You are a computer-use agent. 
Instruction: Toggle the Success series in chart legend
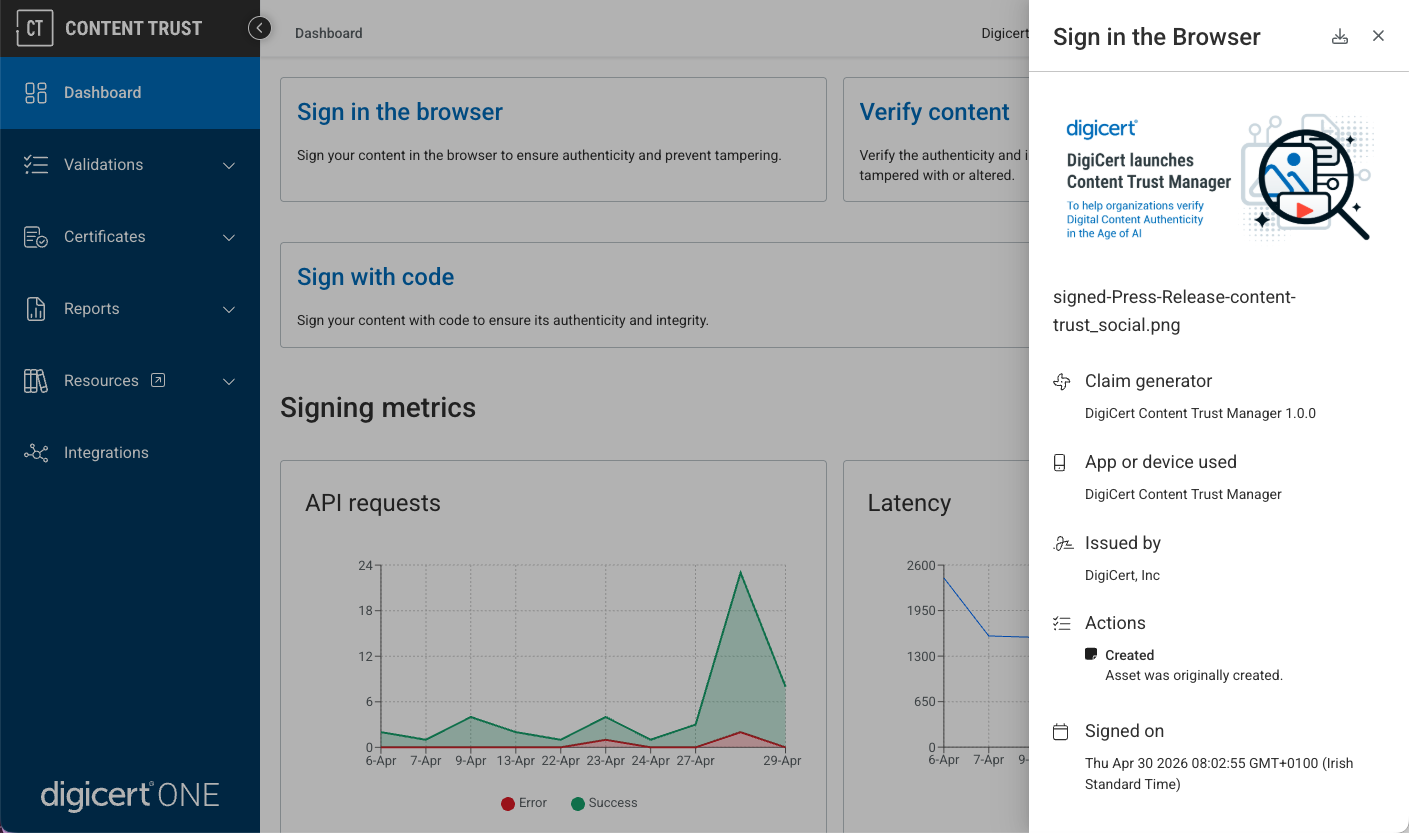point(603,803)
